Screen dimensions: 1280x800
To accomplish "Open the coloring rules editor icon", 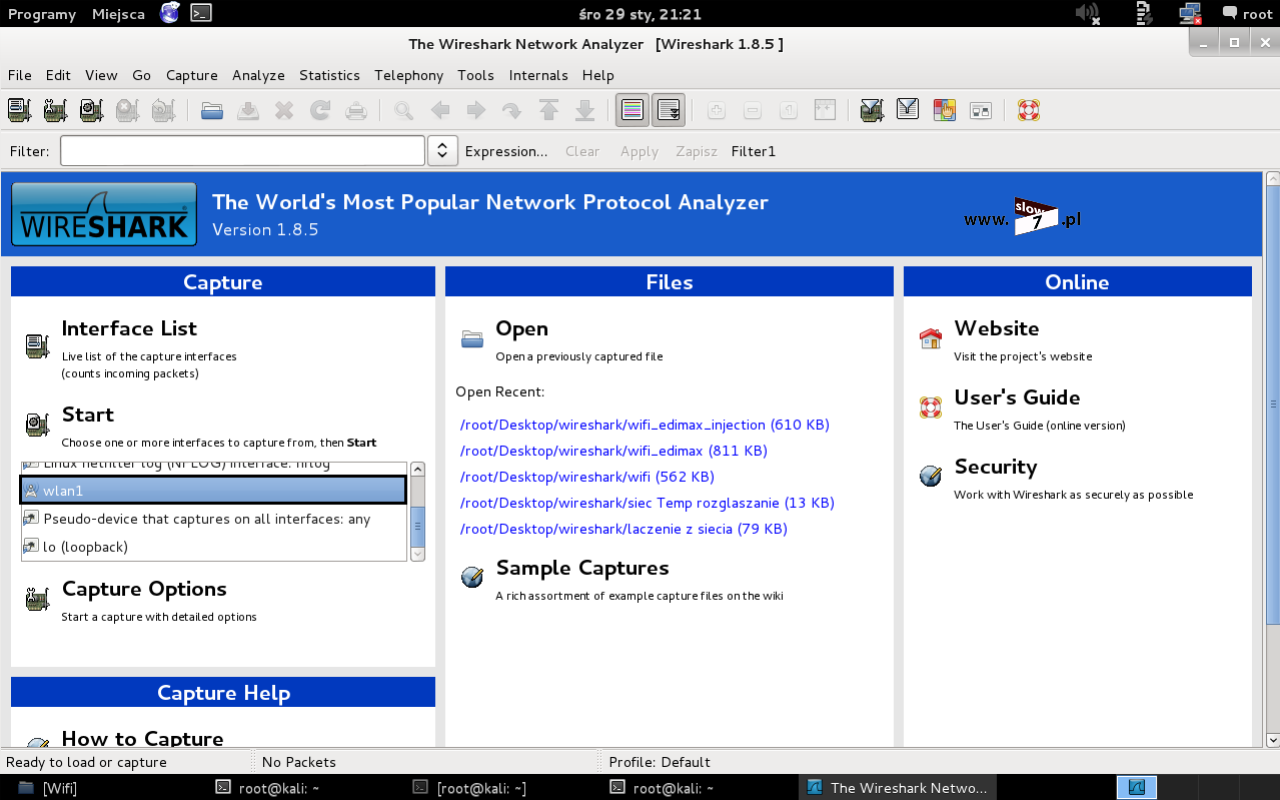I will (x=944, y=110).
